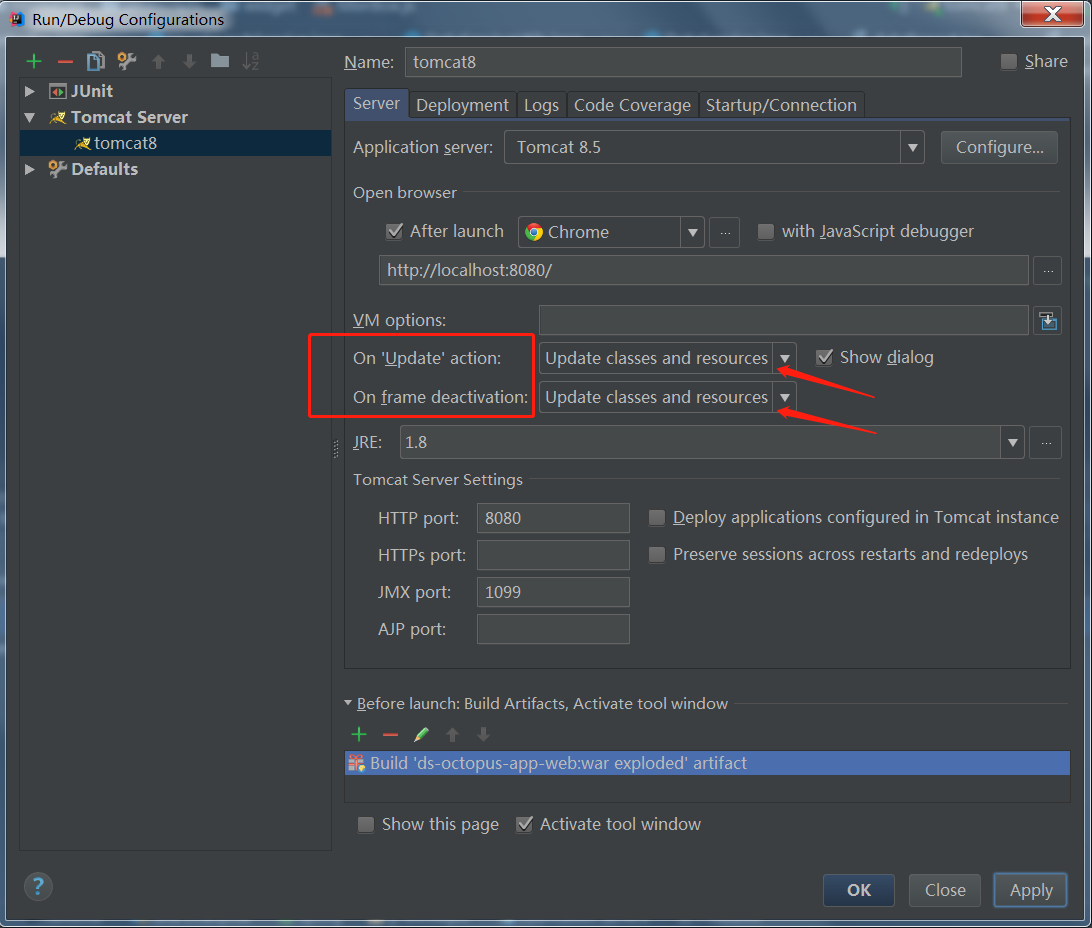Select tomcat8 configuration in tree

point(176,143)
